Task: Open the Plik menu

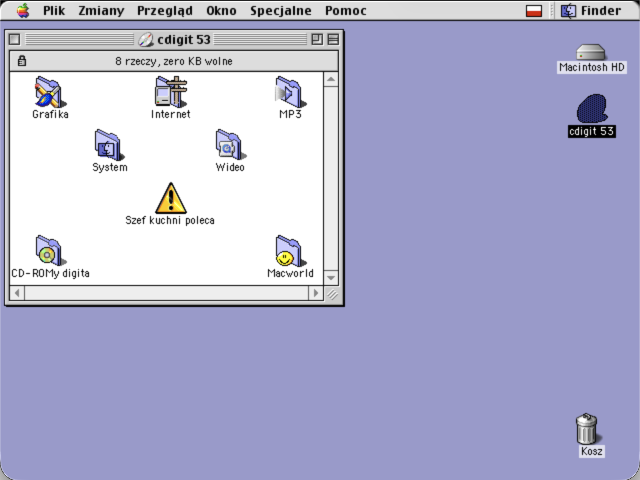Action: coord(54,11)
